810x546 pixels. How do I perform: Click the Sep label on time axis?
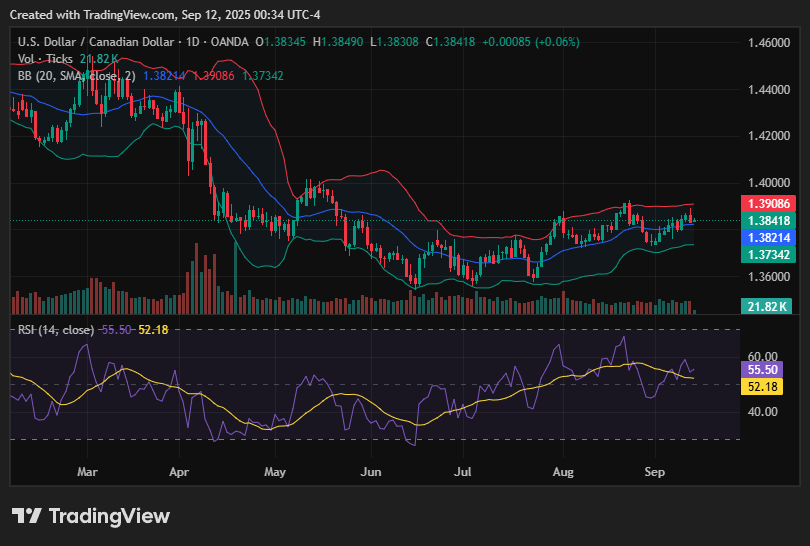pos(655,472)
